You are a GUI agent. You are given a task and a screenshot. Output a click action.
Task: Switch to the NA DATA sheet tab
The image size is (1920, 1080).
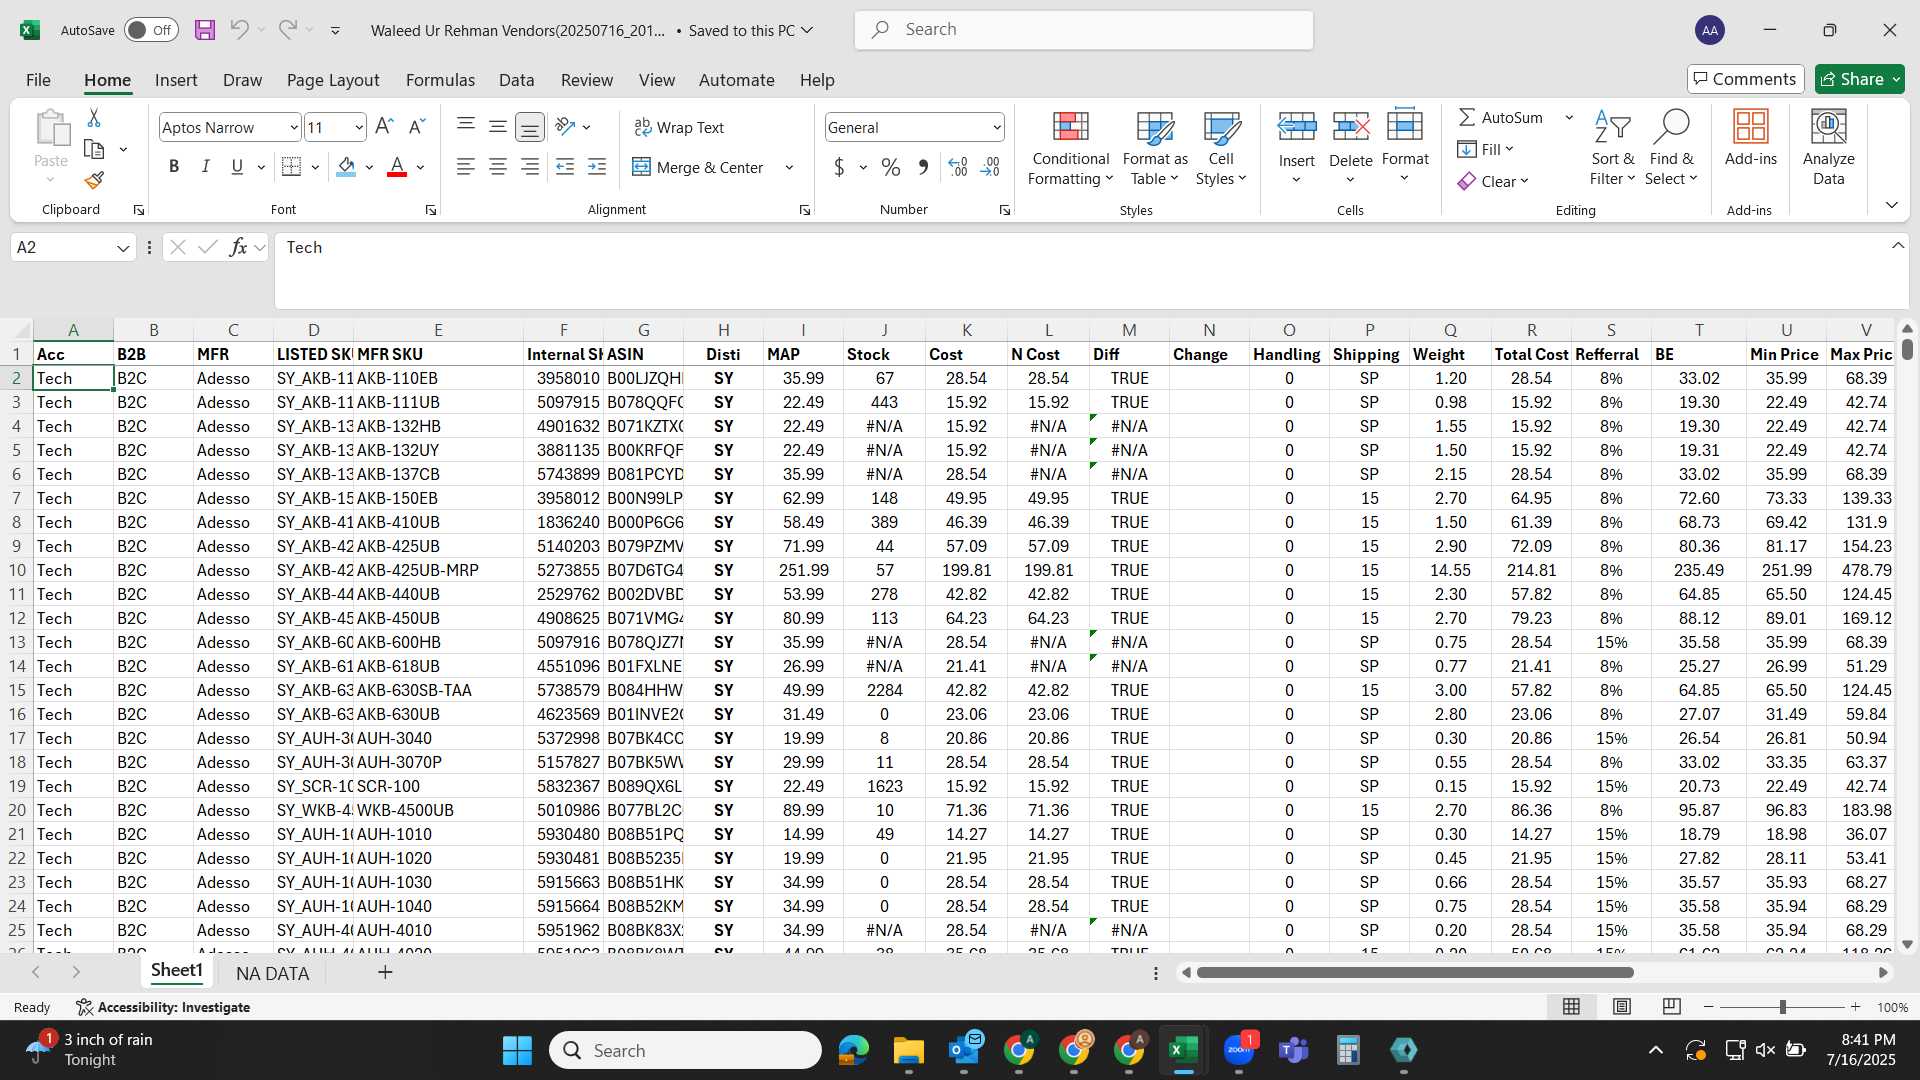point(272,973)
